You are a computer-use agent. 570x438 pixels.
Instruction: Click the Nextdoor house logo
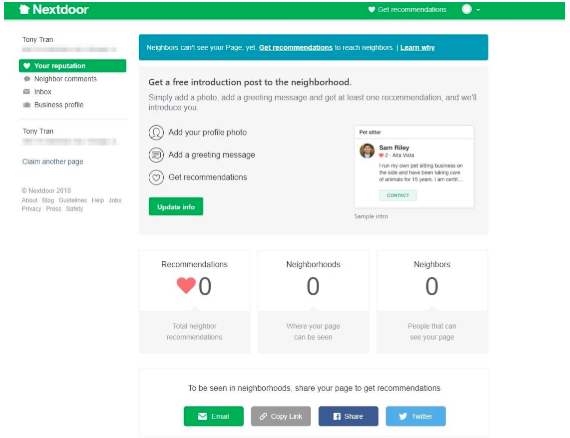pos(24,9)
